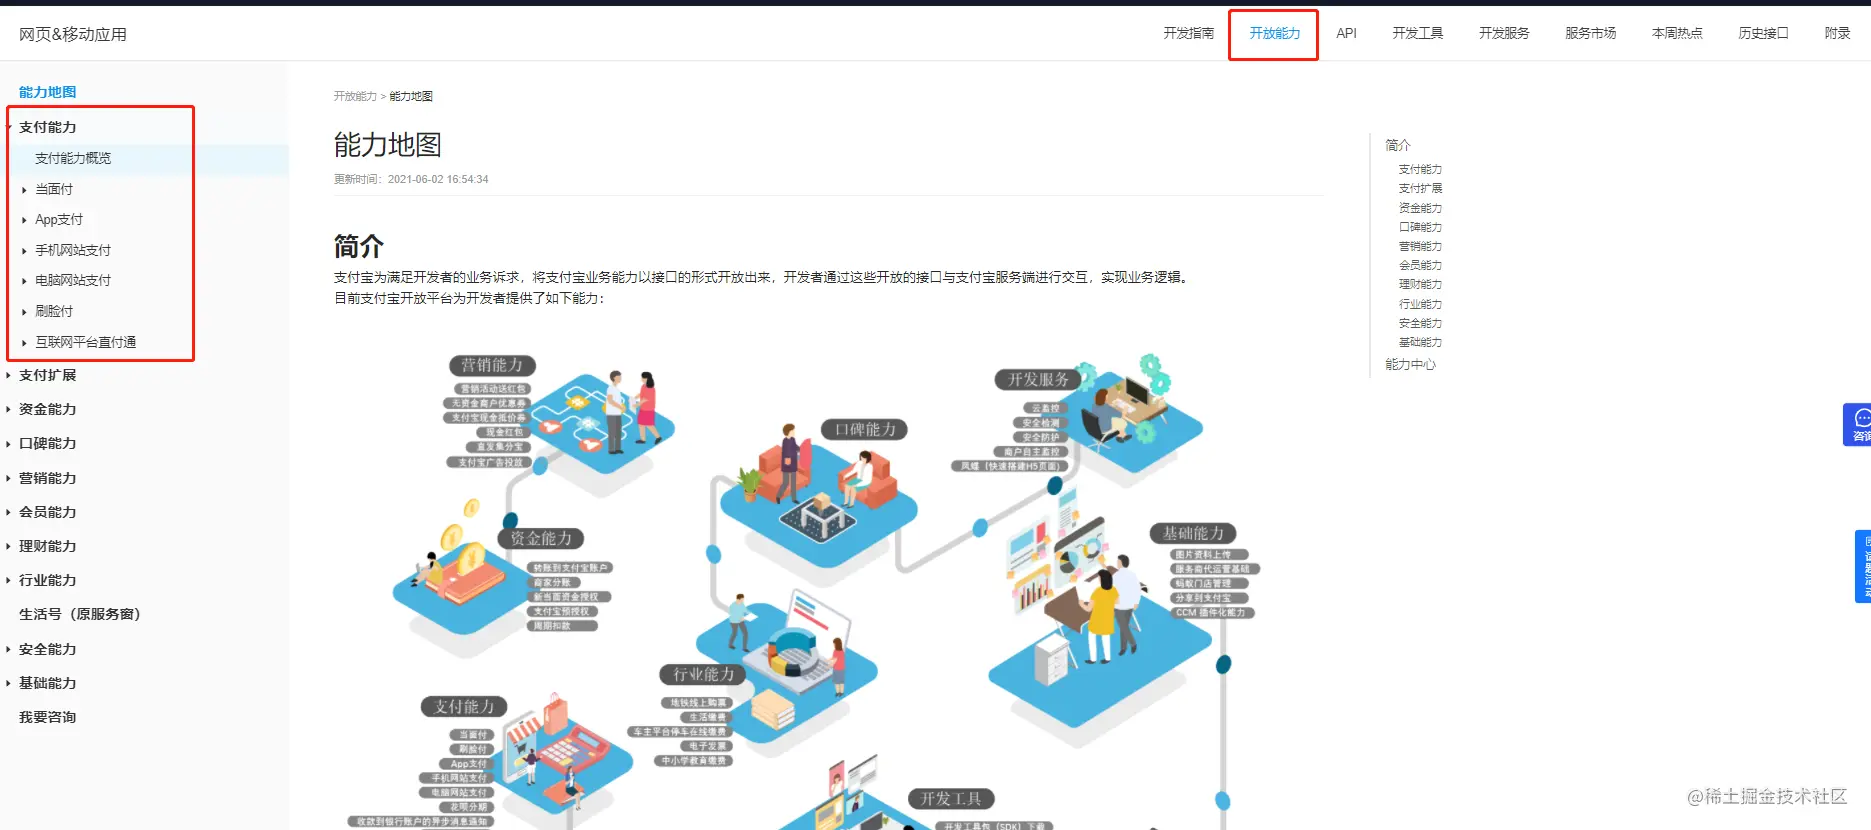The image size is (1871, 830).
Task: Click the 开放能力 breadcrumb link
Action: [x=355, y=96]
